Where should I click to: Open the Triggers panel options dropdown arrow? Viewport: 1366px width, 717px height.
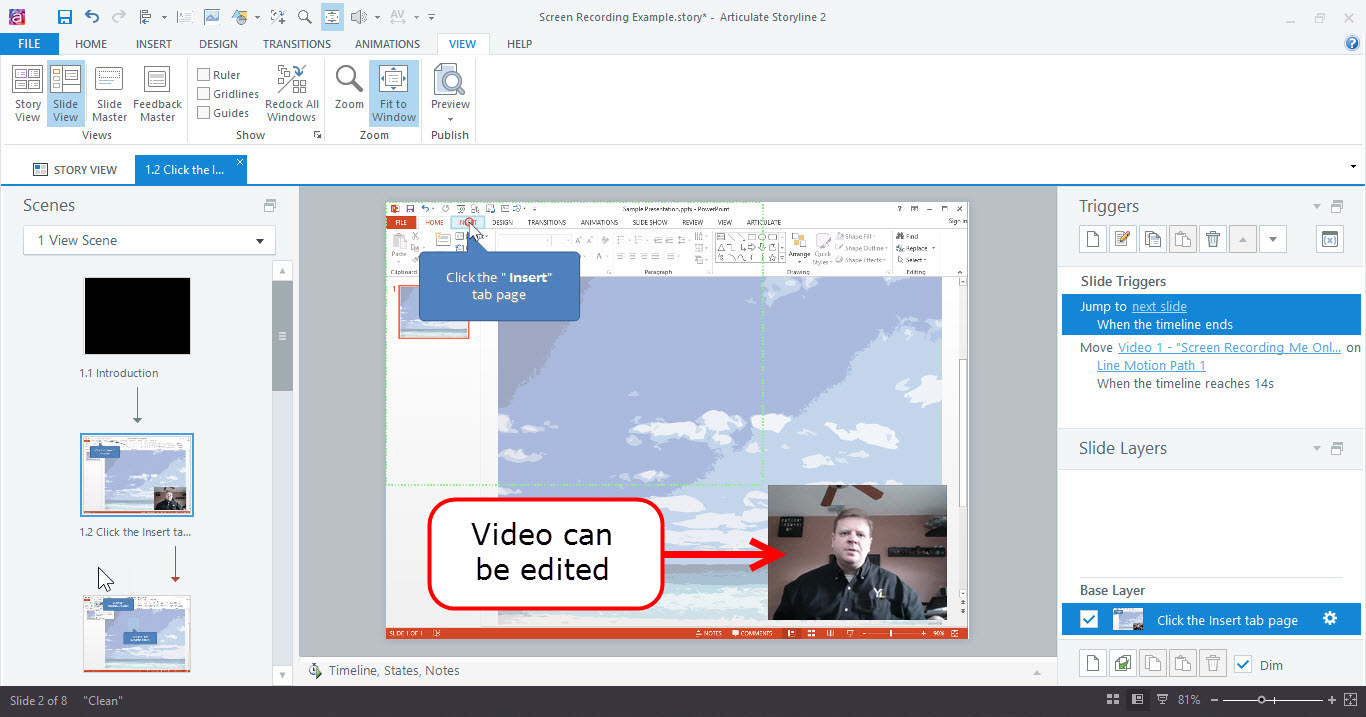(1317, 207)
